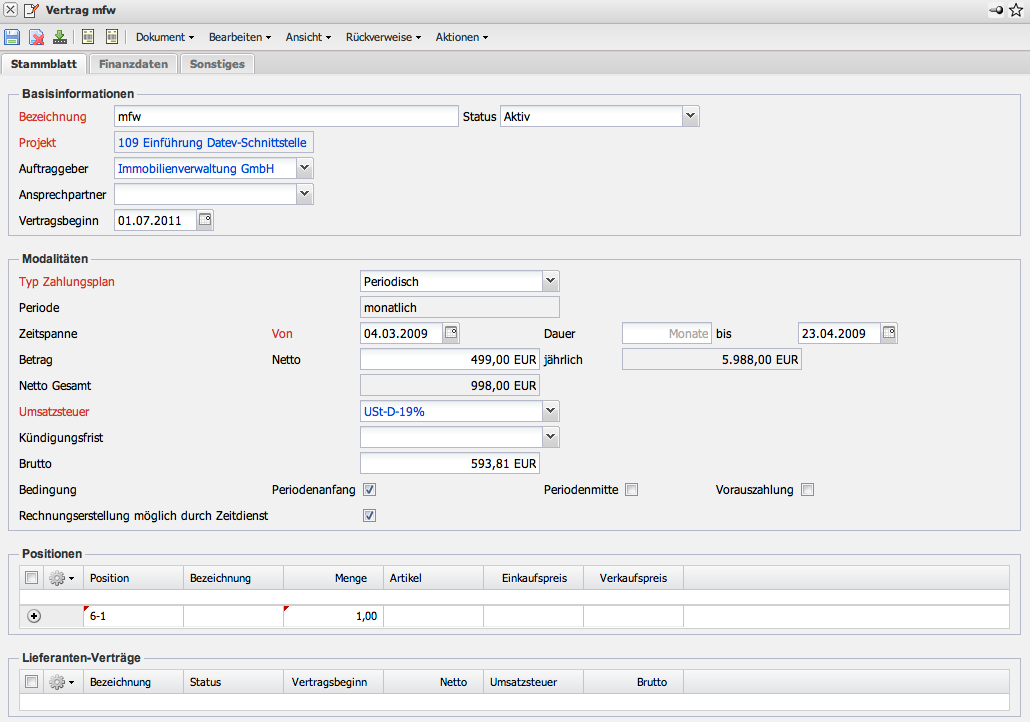Open the Umsatzsteuer dropdown
1030x722 pixels.
point(550,411)
